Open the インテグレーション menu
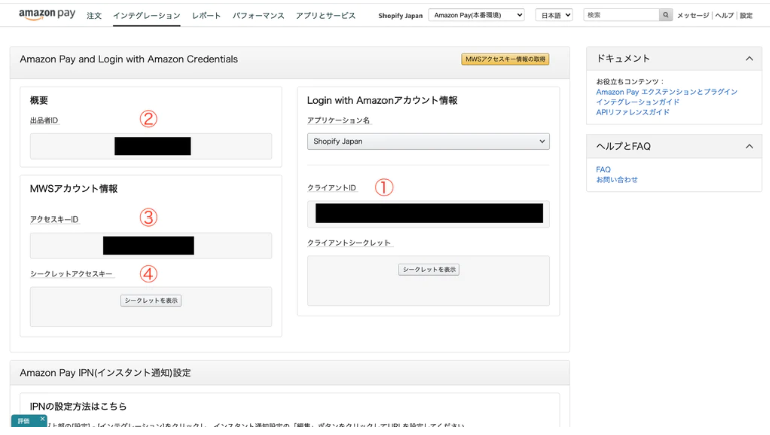The image size is (770, 435). click(x=146, y=16)
